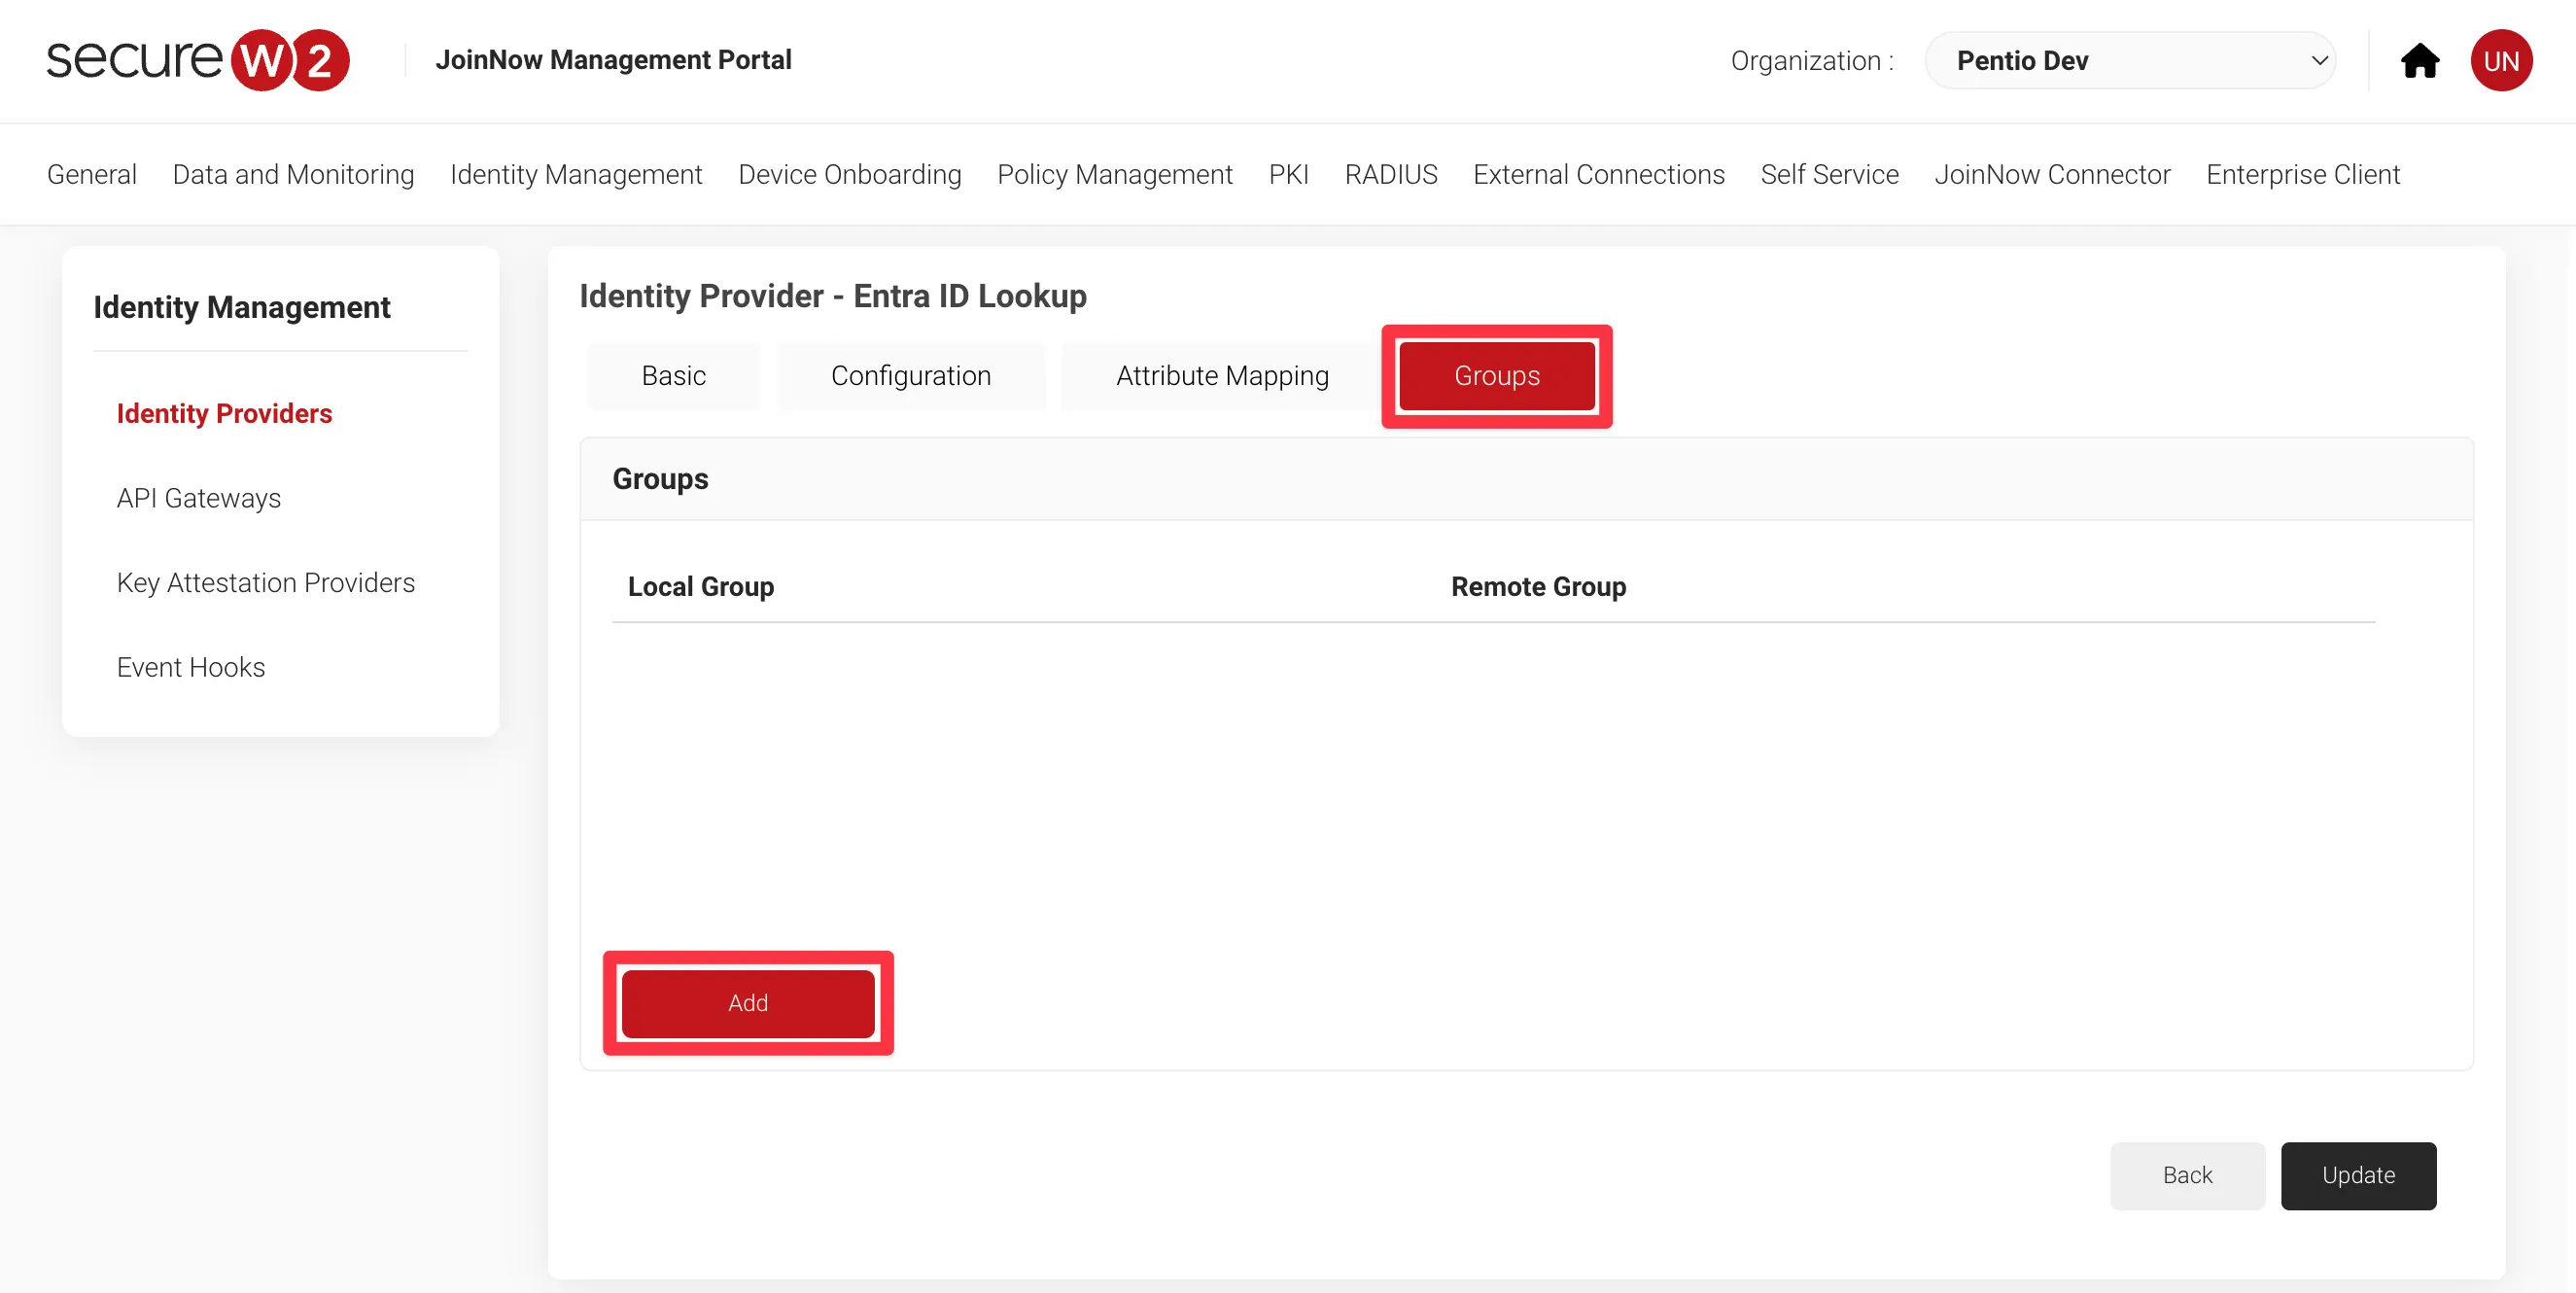Click the Back button
This screenshot has width=2576, height=1293.
tap(2186, 1175)
